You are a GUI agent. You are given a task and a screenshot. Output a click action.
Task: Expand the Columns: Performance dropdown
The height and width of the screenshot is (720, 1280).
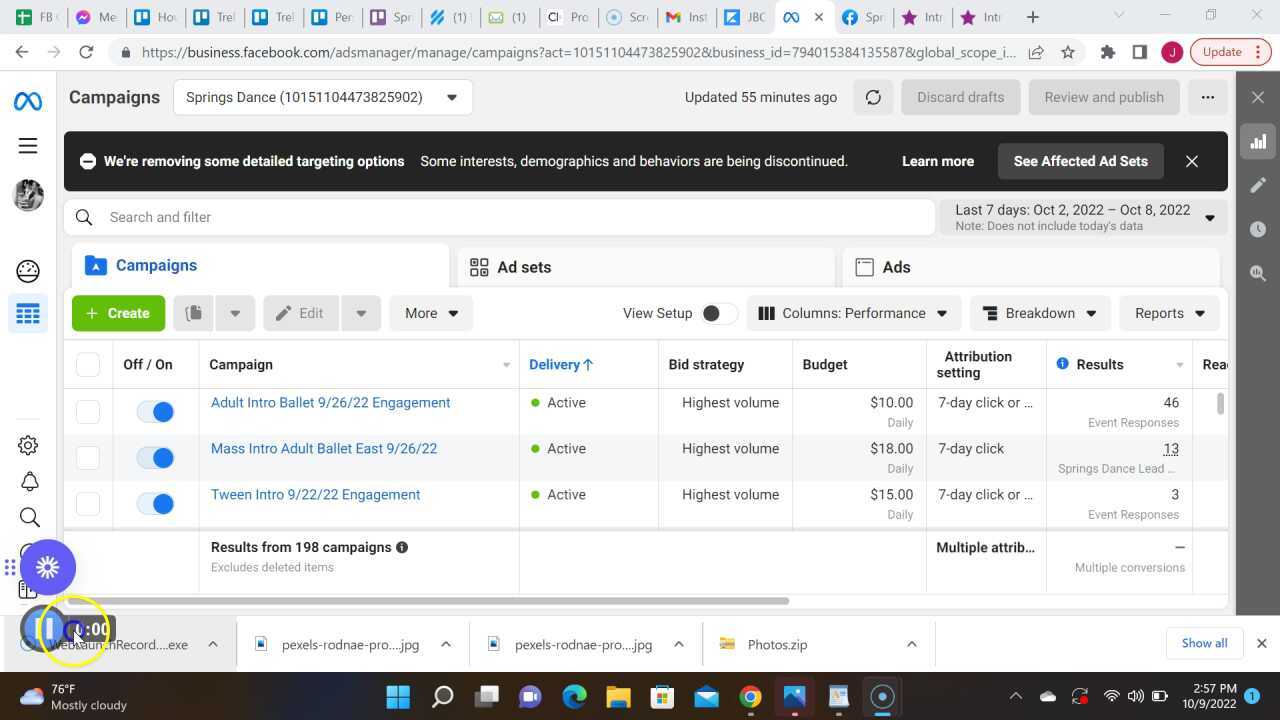point(853,313)
